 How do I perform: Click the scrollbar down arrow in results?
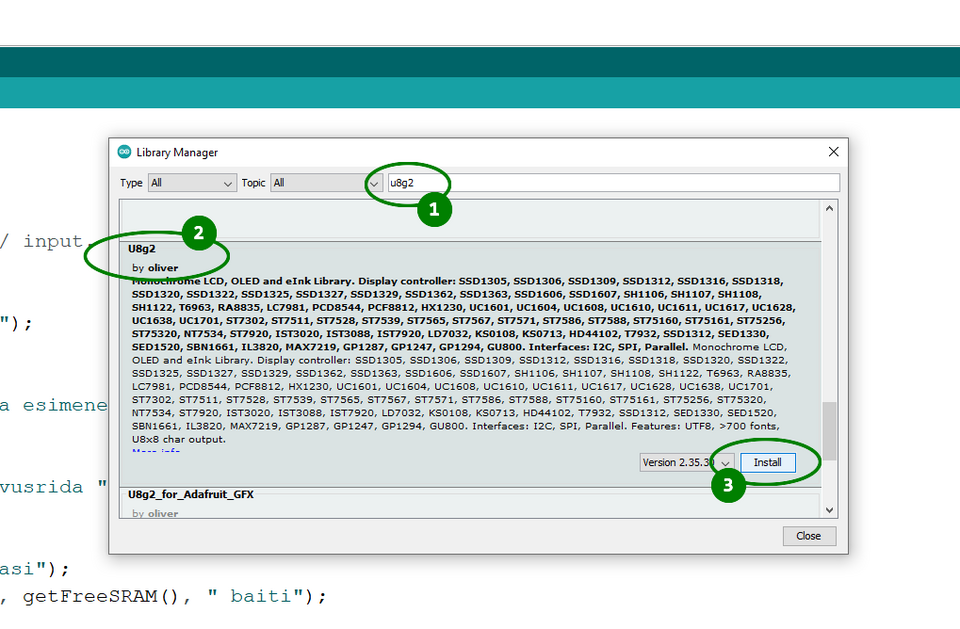click(828, 510)
